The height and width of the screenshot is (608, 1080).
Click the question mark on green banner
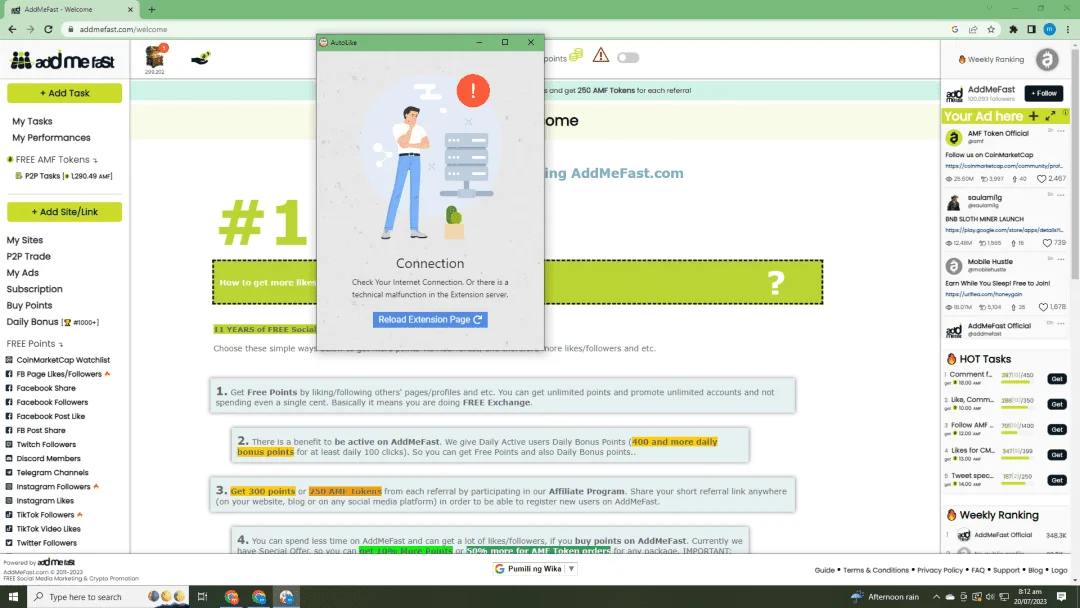pyautogui.click(x=776, y=282)
